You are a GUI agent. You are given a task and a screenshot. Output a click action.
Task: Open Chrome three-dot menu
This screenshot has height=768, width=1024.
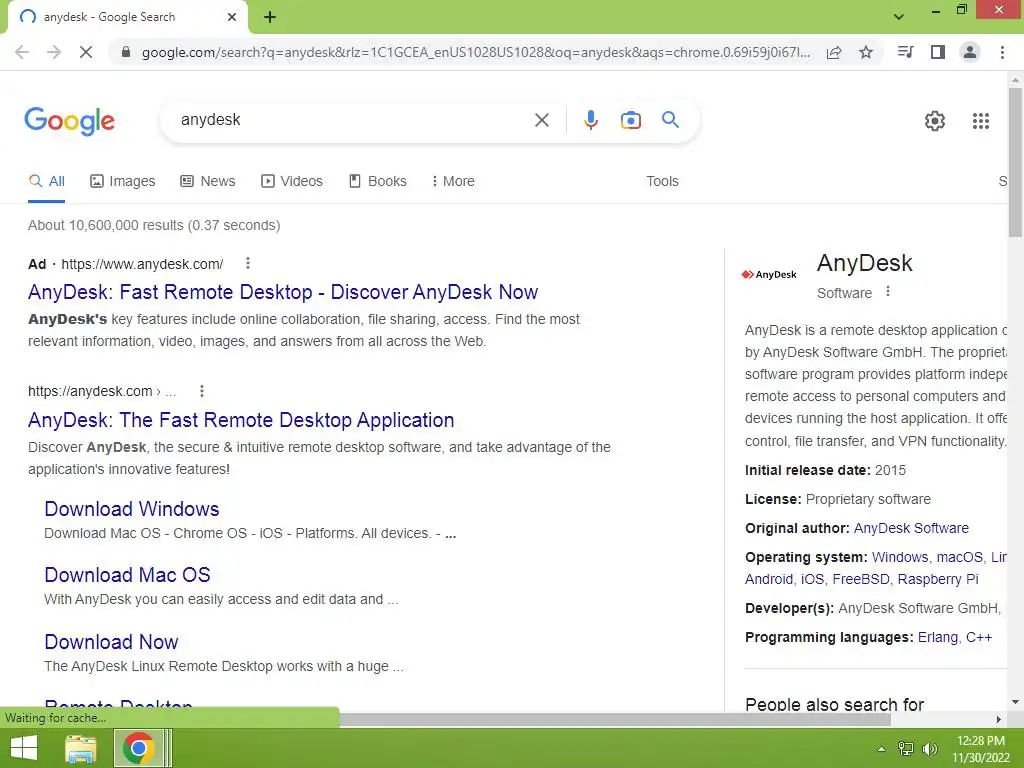coord(1002,52)
